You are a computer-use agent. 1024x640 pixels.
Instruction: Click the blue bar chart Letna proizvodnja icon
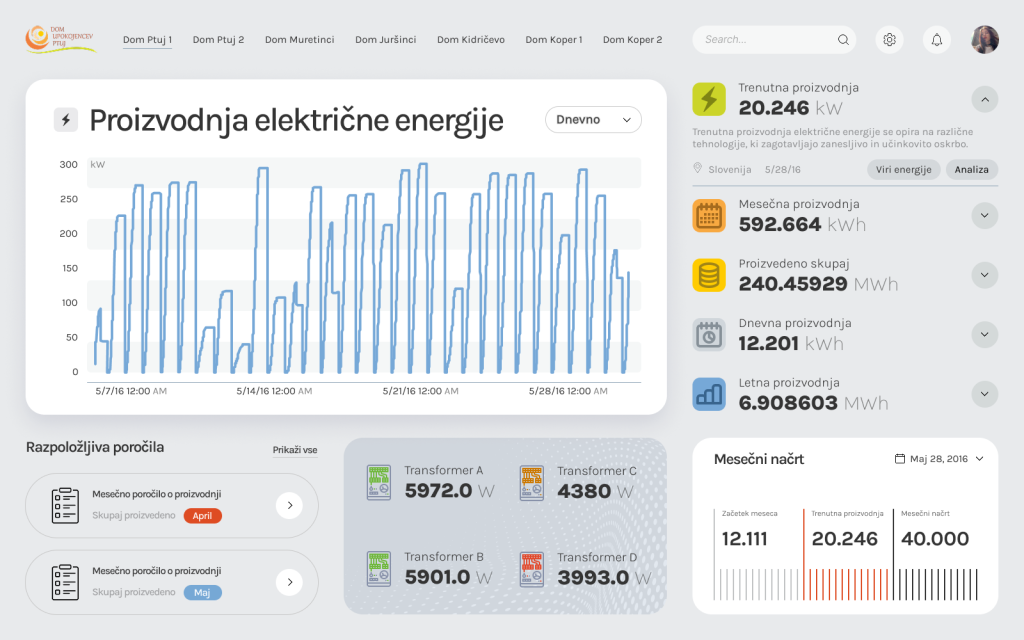709,394
